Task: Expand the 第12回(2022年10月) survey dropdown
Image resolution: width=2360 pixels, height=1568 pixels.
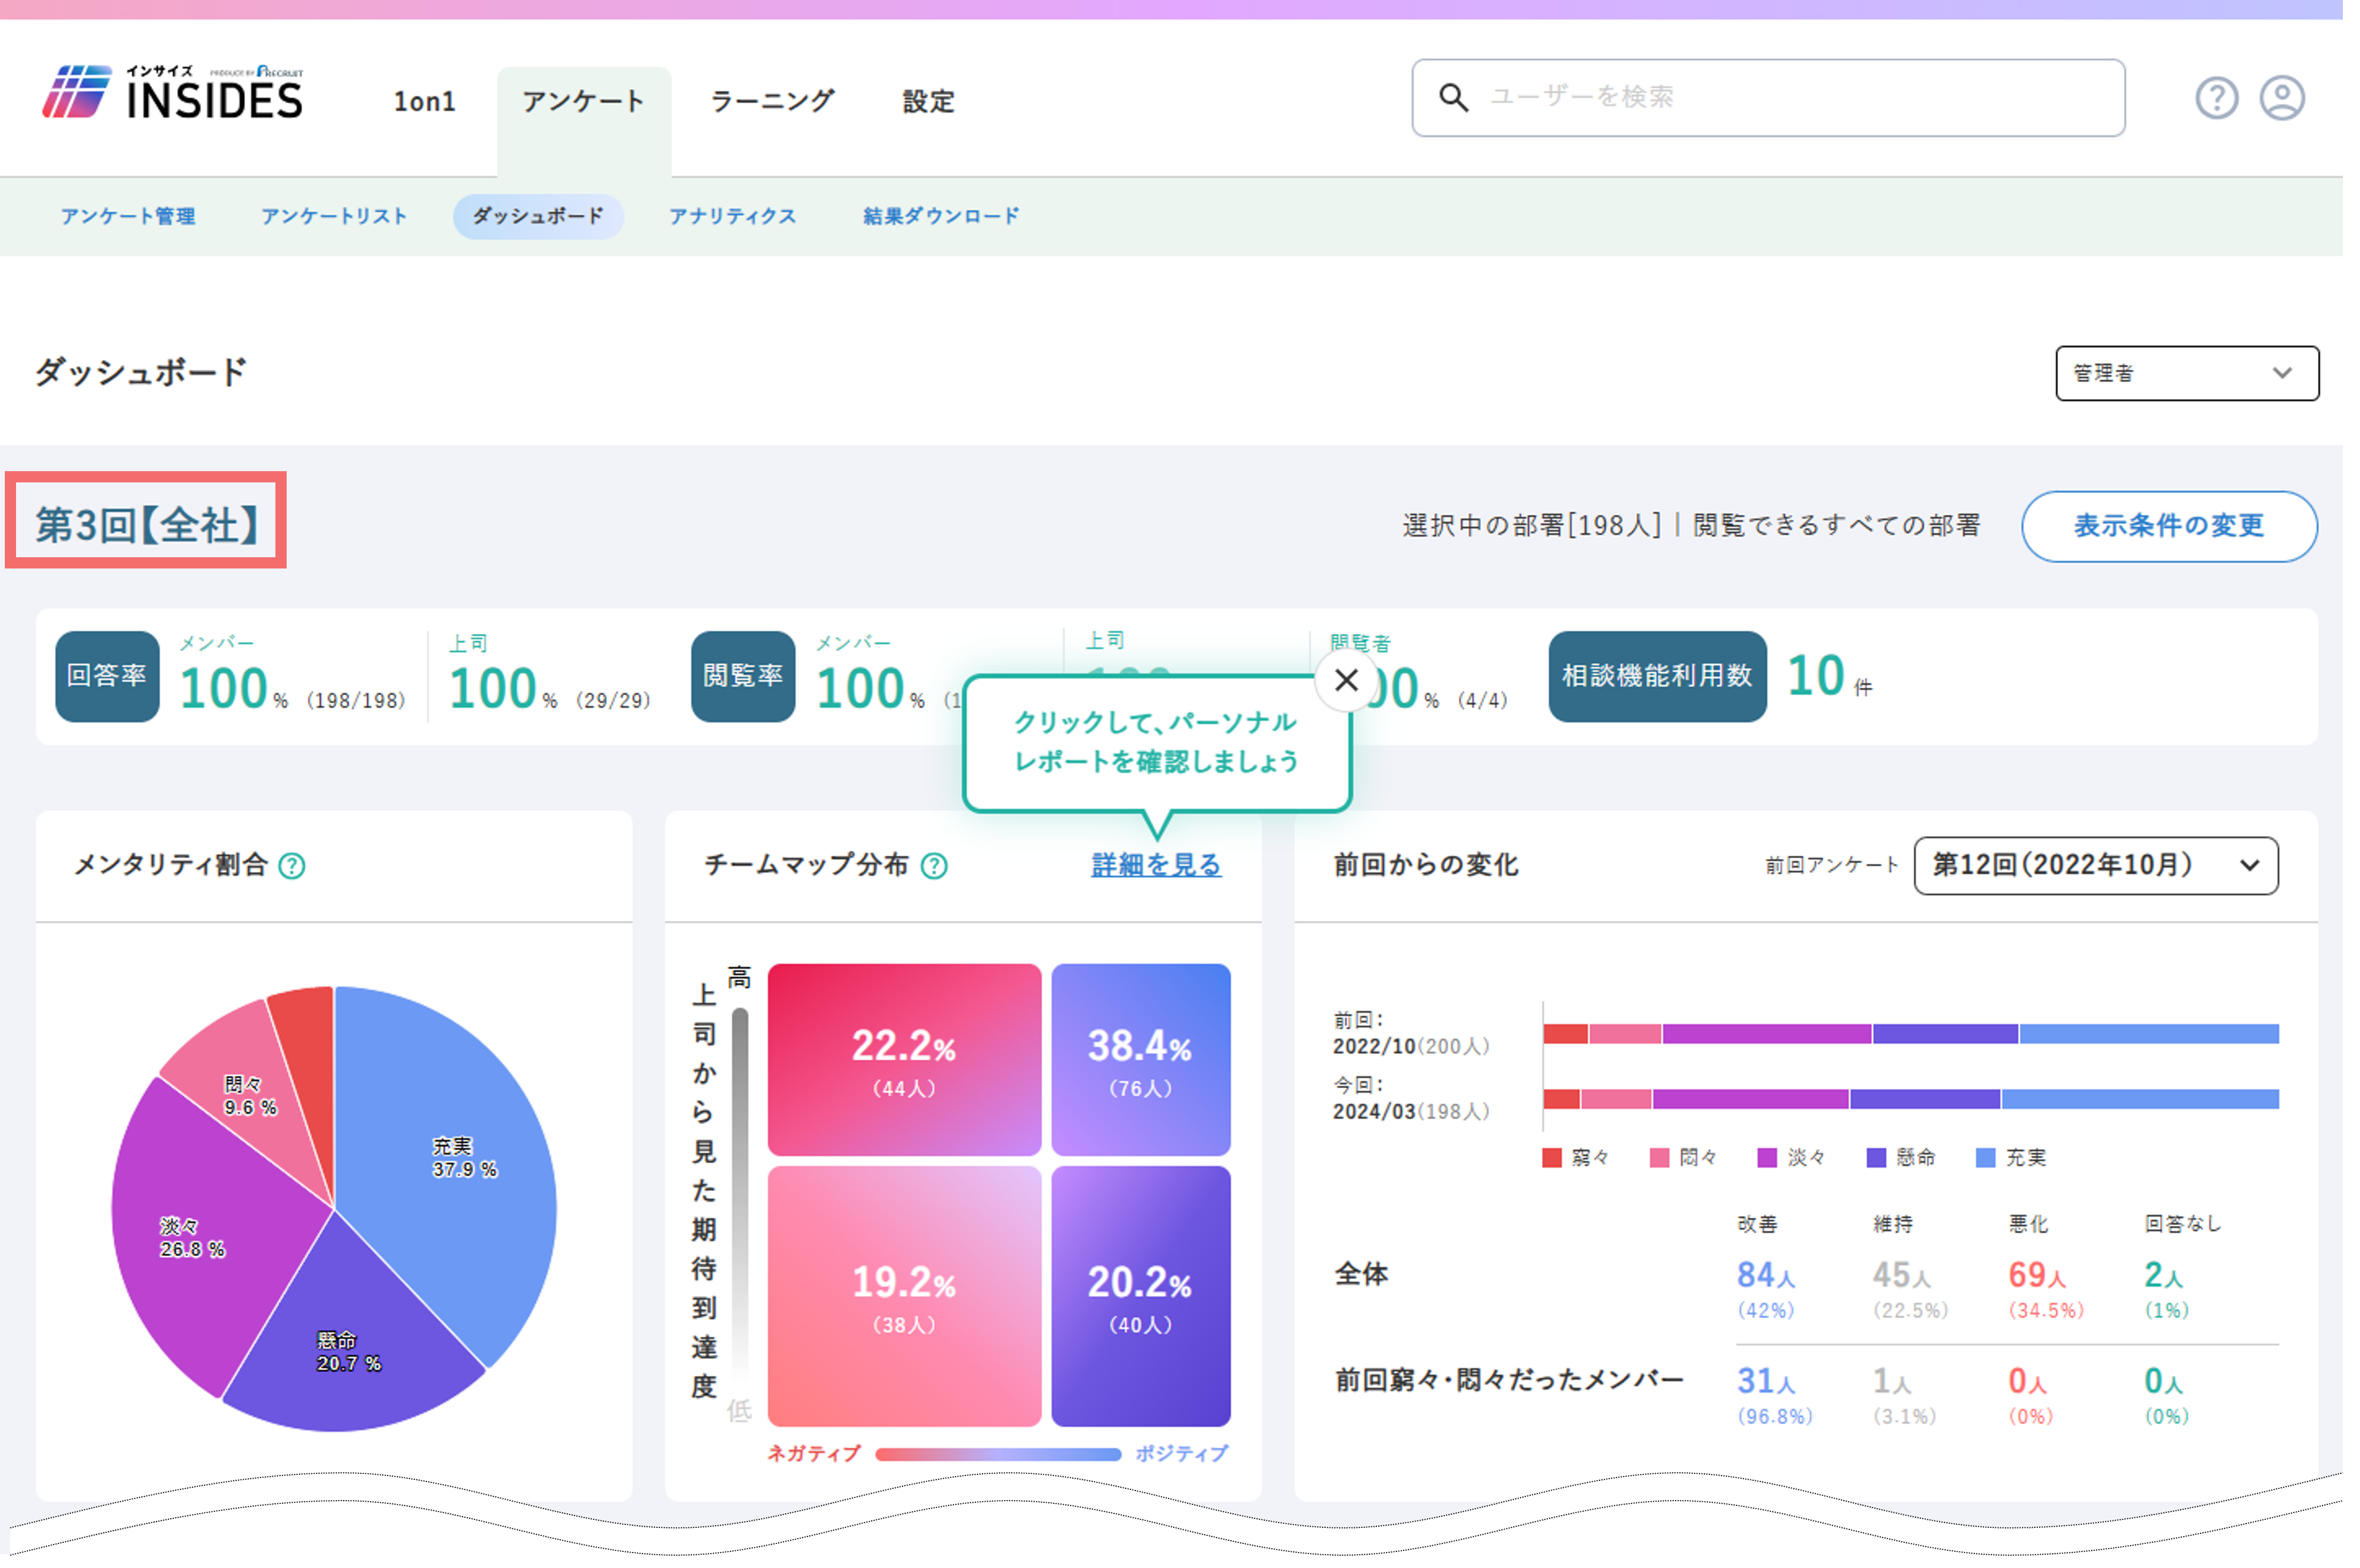Action: (2096, 865)
